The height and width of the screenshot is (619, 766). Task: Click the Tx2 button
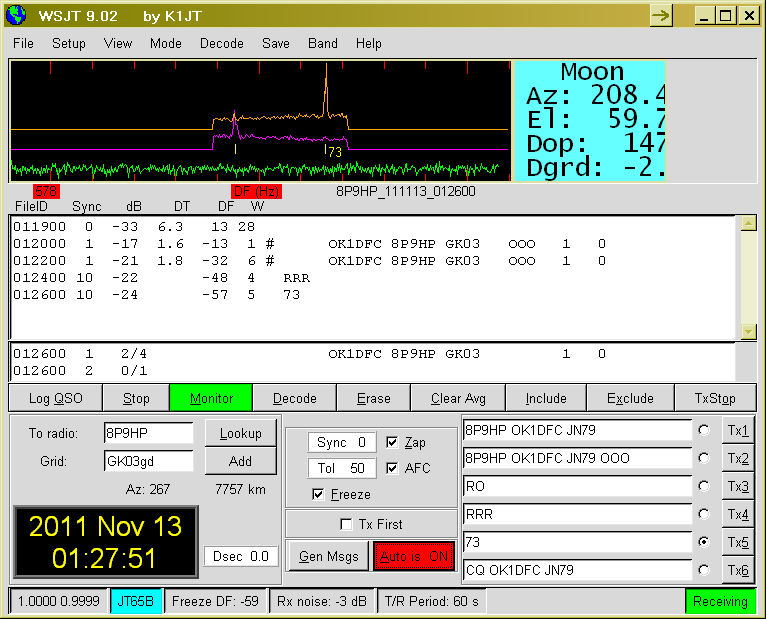(x=737, y=458)
